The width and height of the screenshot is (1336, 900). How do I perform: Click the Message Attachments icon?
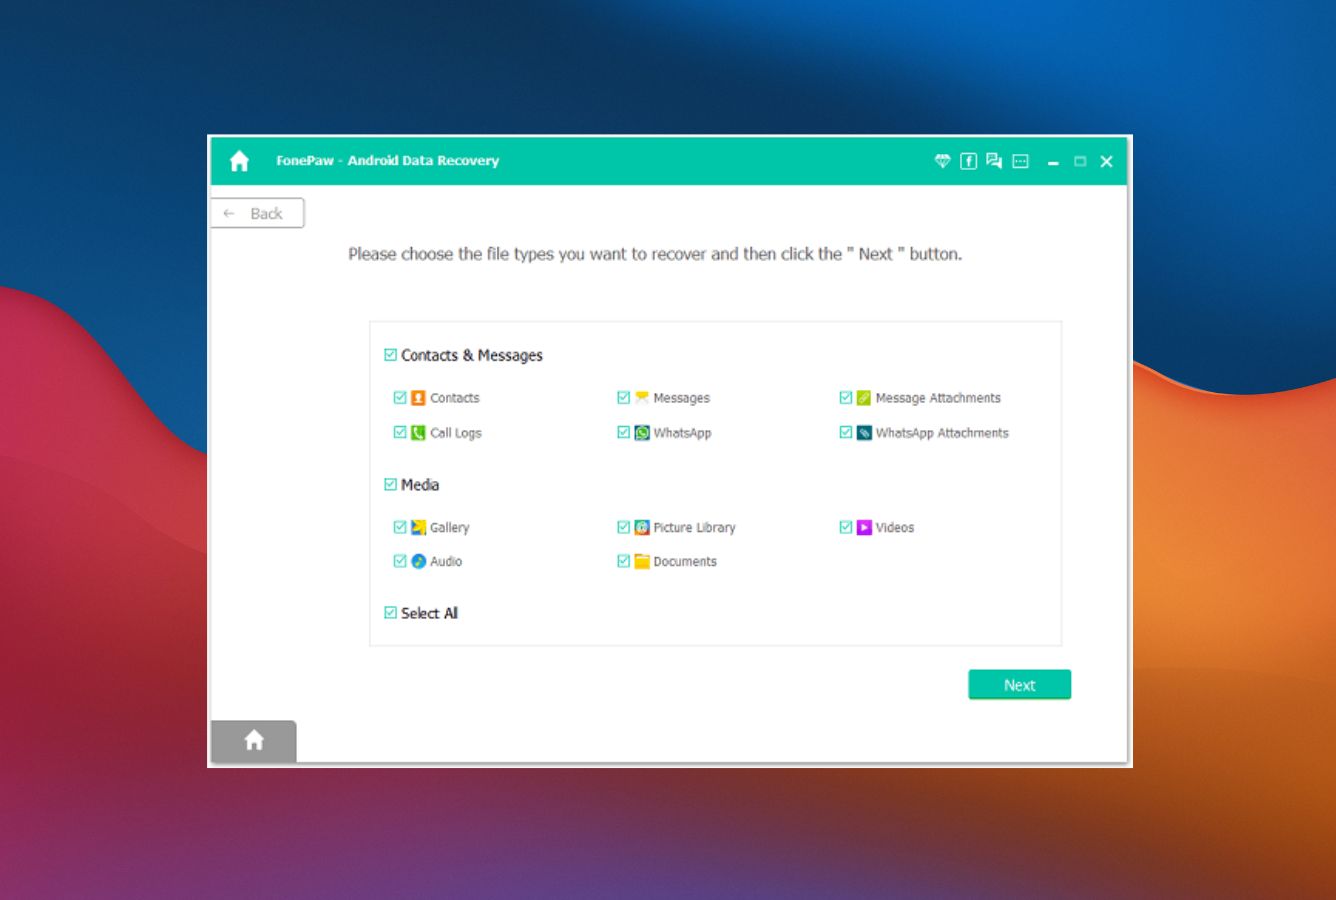(864, 398)
